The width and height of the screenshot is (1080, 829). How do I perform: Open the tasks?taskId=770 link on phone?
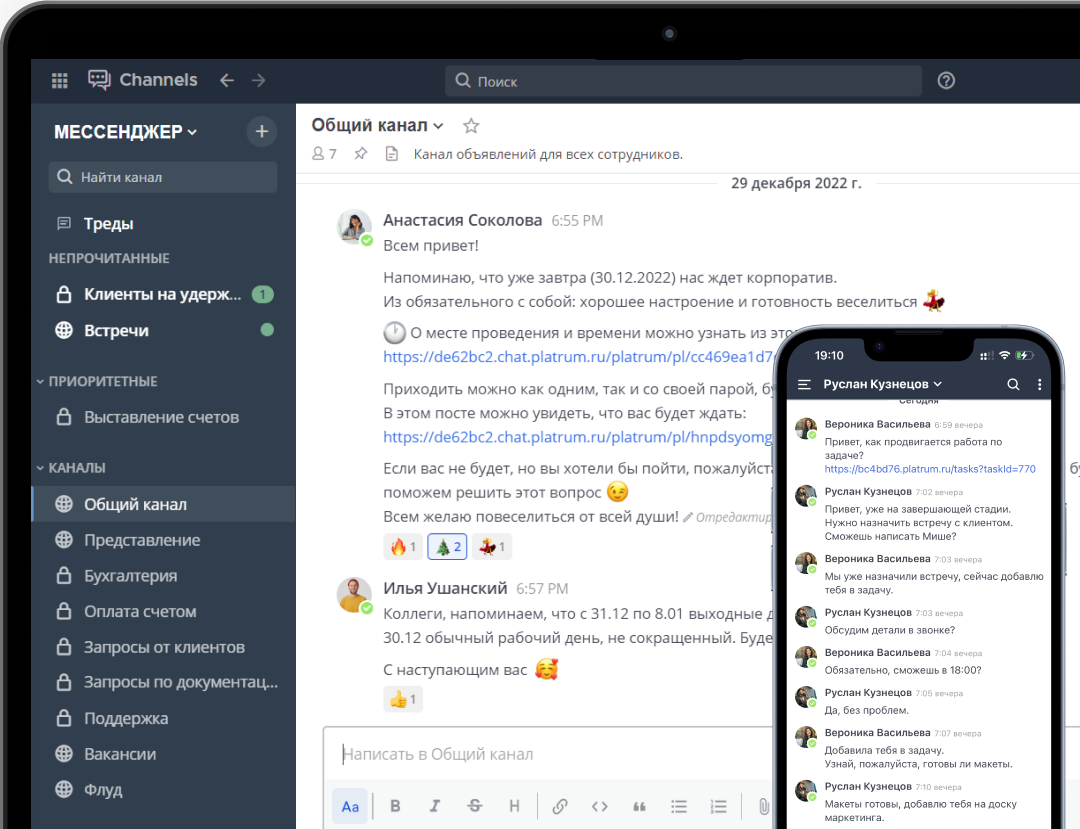point(930,469)
